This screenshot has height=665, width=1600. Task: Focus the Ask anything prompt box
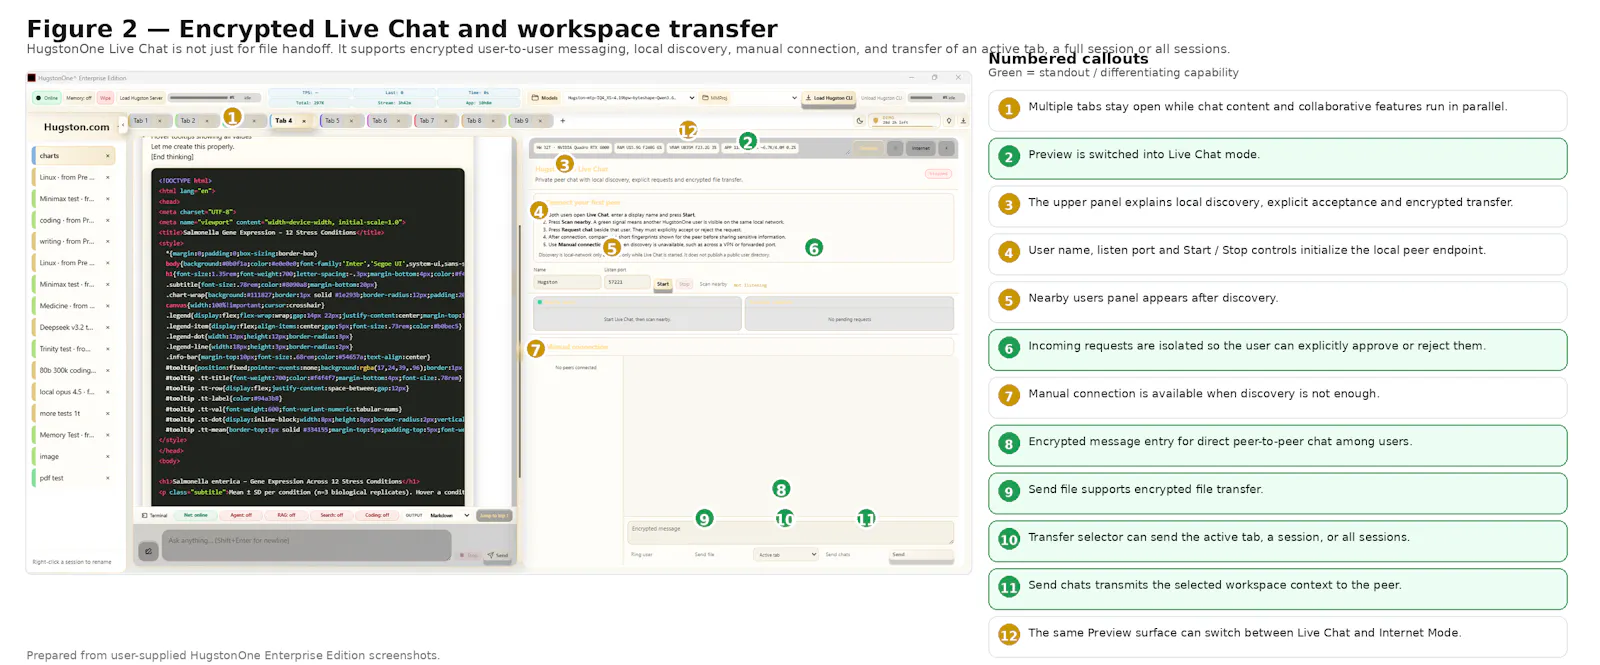pyautogui.click(x=306, y=545)
